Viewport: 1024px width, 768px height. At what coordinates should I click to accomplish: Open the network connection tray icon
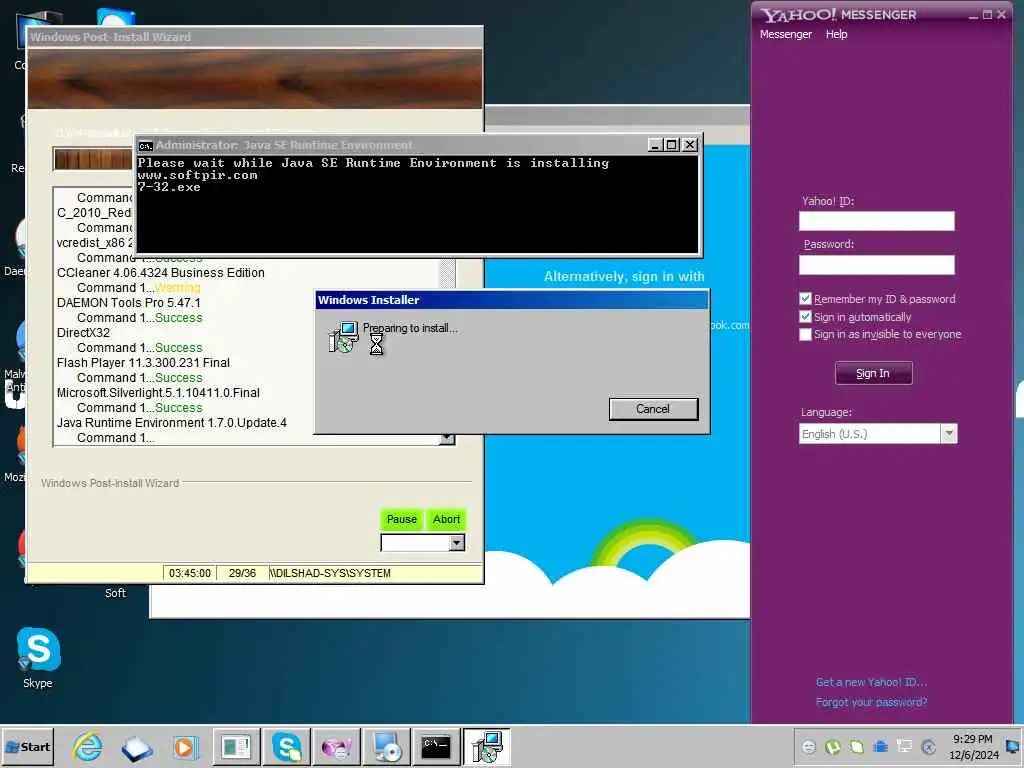pyautogui.click(x=904, y=746)
